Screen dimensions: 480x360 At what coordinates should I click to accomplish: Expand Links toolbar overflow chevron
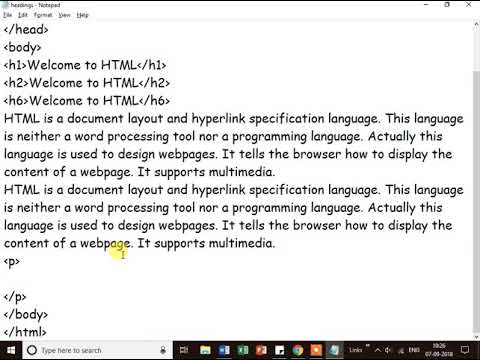click(x=368, y=346)
